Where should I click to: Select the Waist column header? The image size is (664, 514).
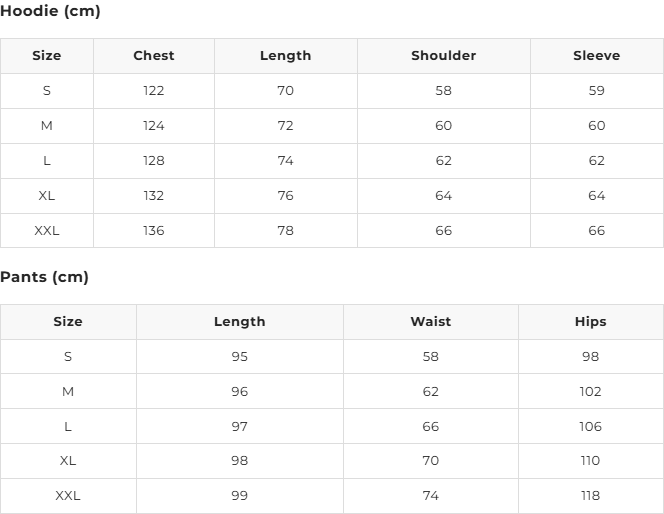430,322
